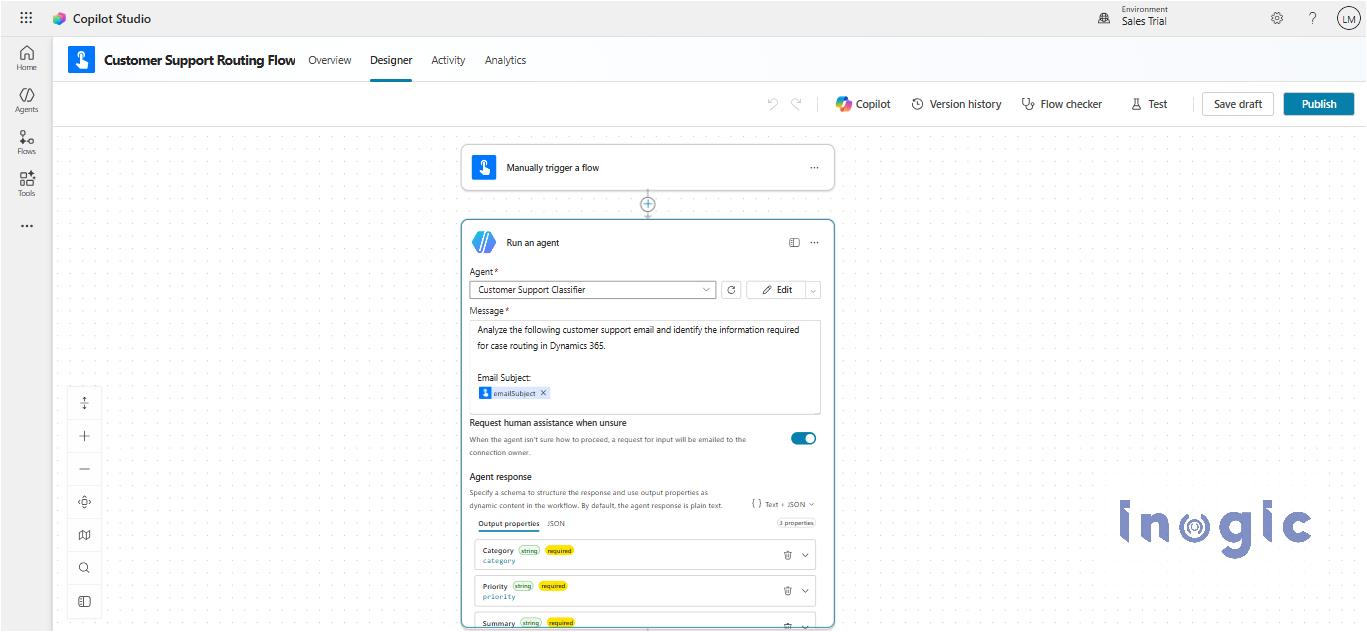Publish the flow
This screenshot has width=1367, height=632.
click(1319, 104)
